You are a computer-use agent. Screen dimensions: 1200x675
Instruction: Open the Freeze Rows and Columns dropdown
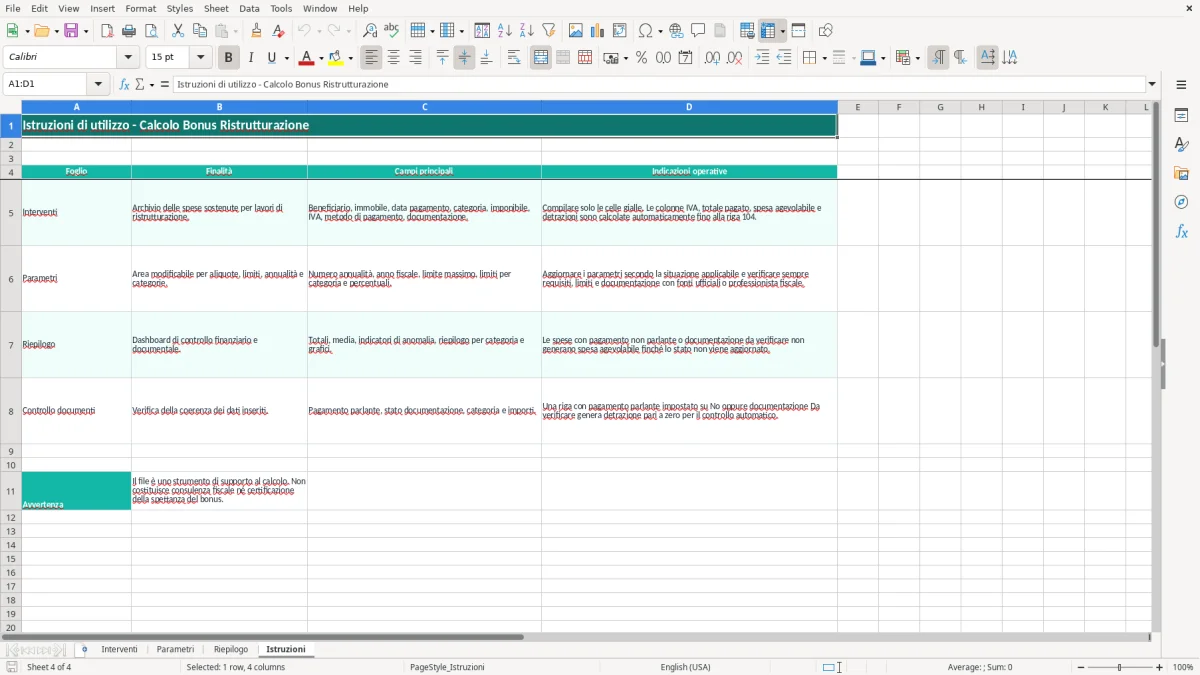pyautogui.click(x=783, y=31)
